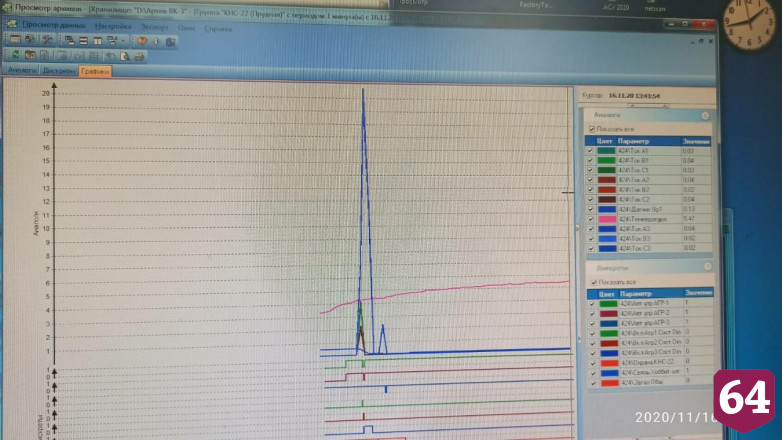Click horizontal slider under Курсор field

(x=648, y=106)
